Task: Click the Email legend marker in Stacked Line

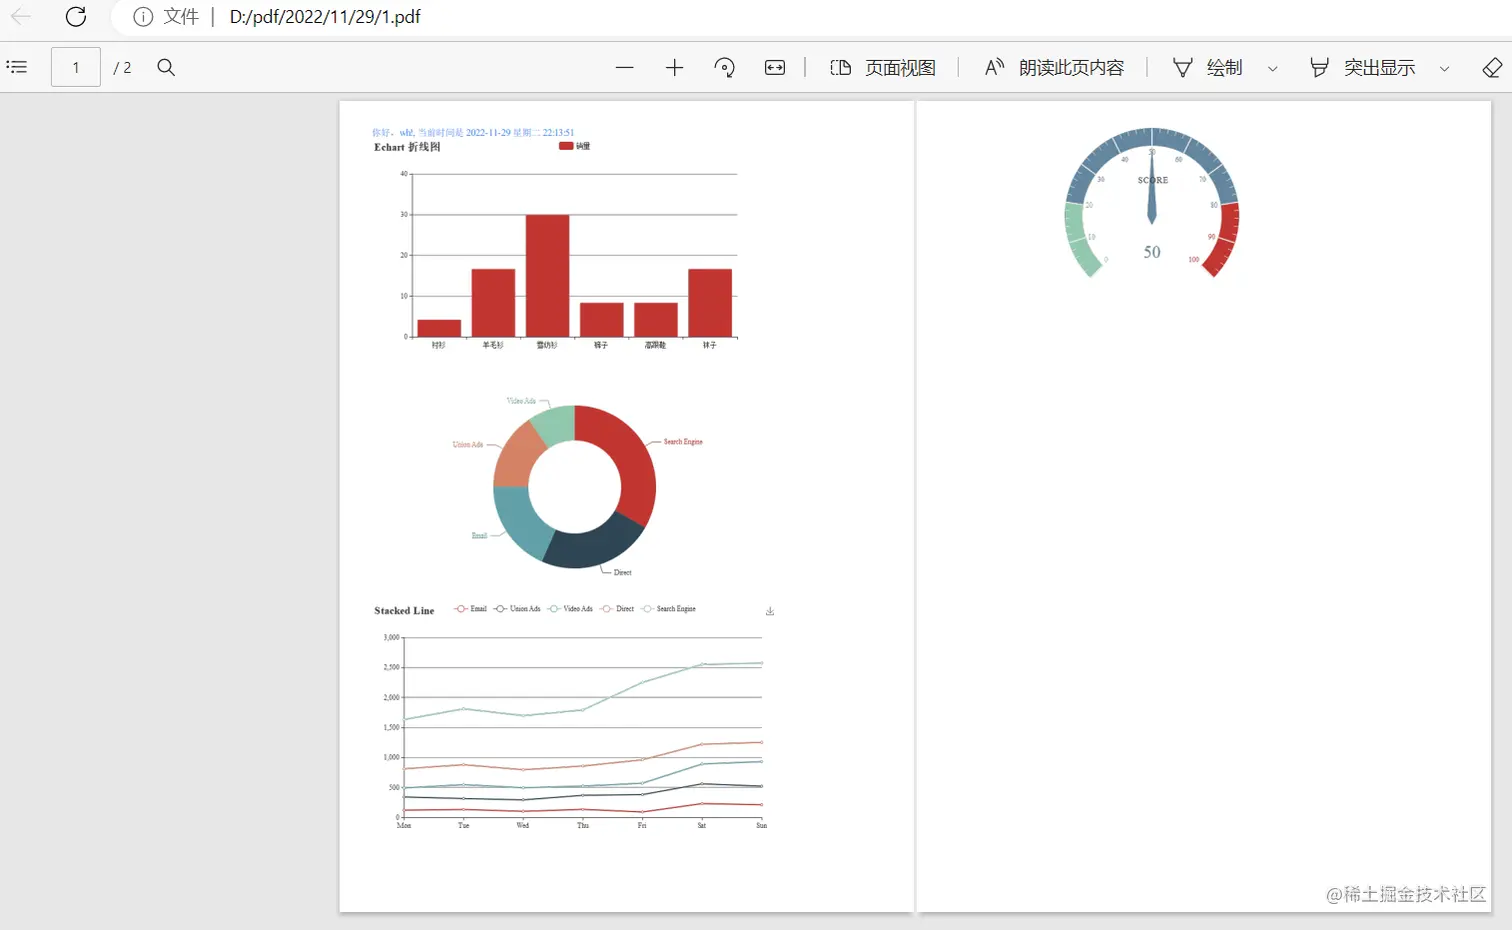Action: coord(461,609)
